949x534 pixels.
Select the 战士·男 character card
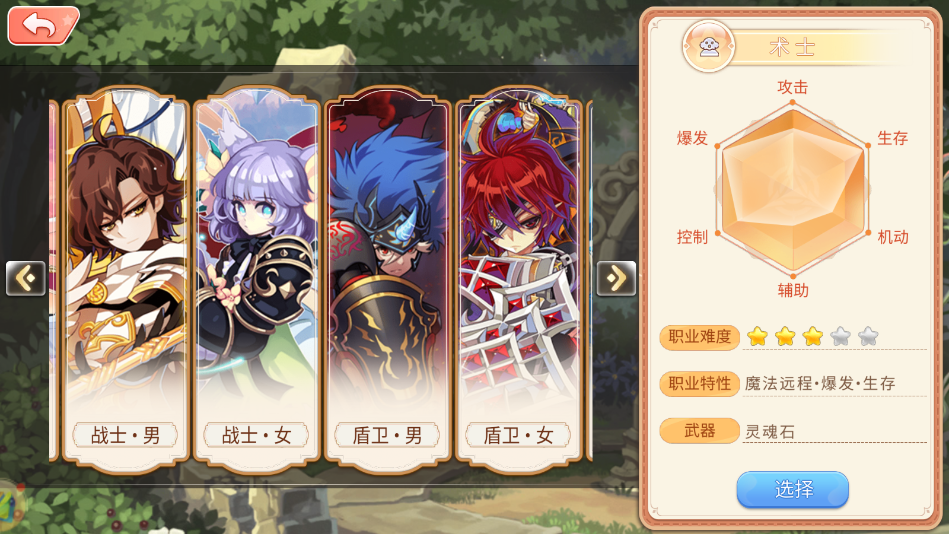pos(126,280)
